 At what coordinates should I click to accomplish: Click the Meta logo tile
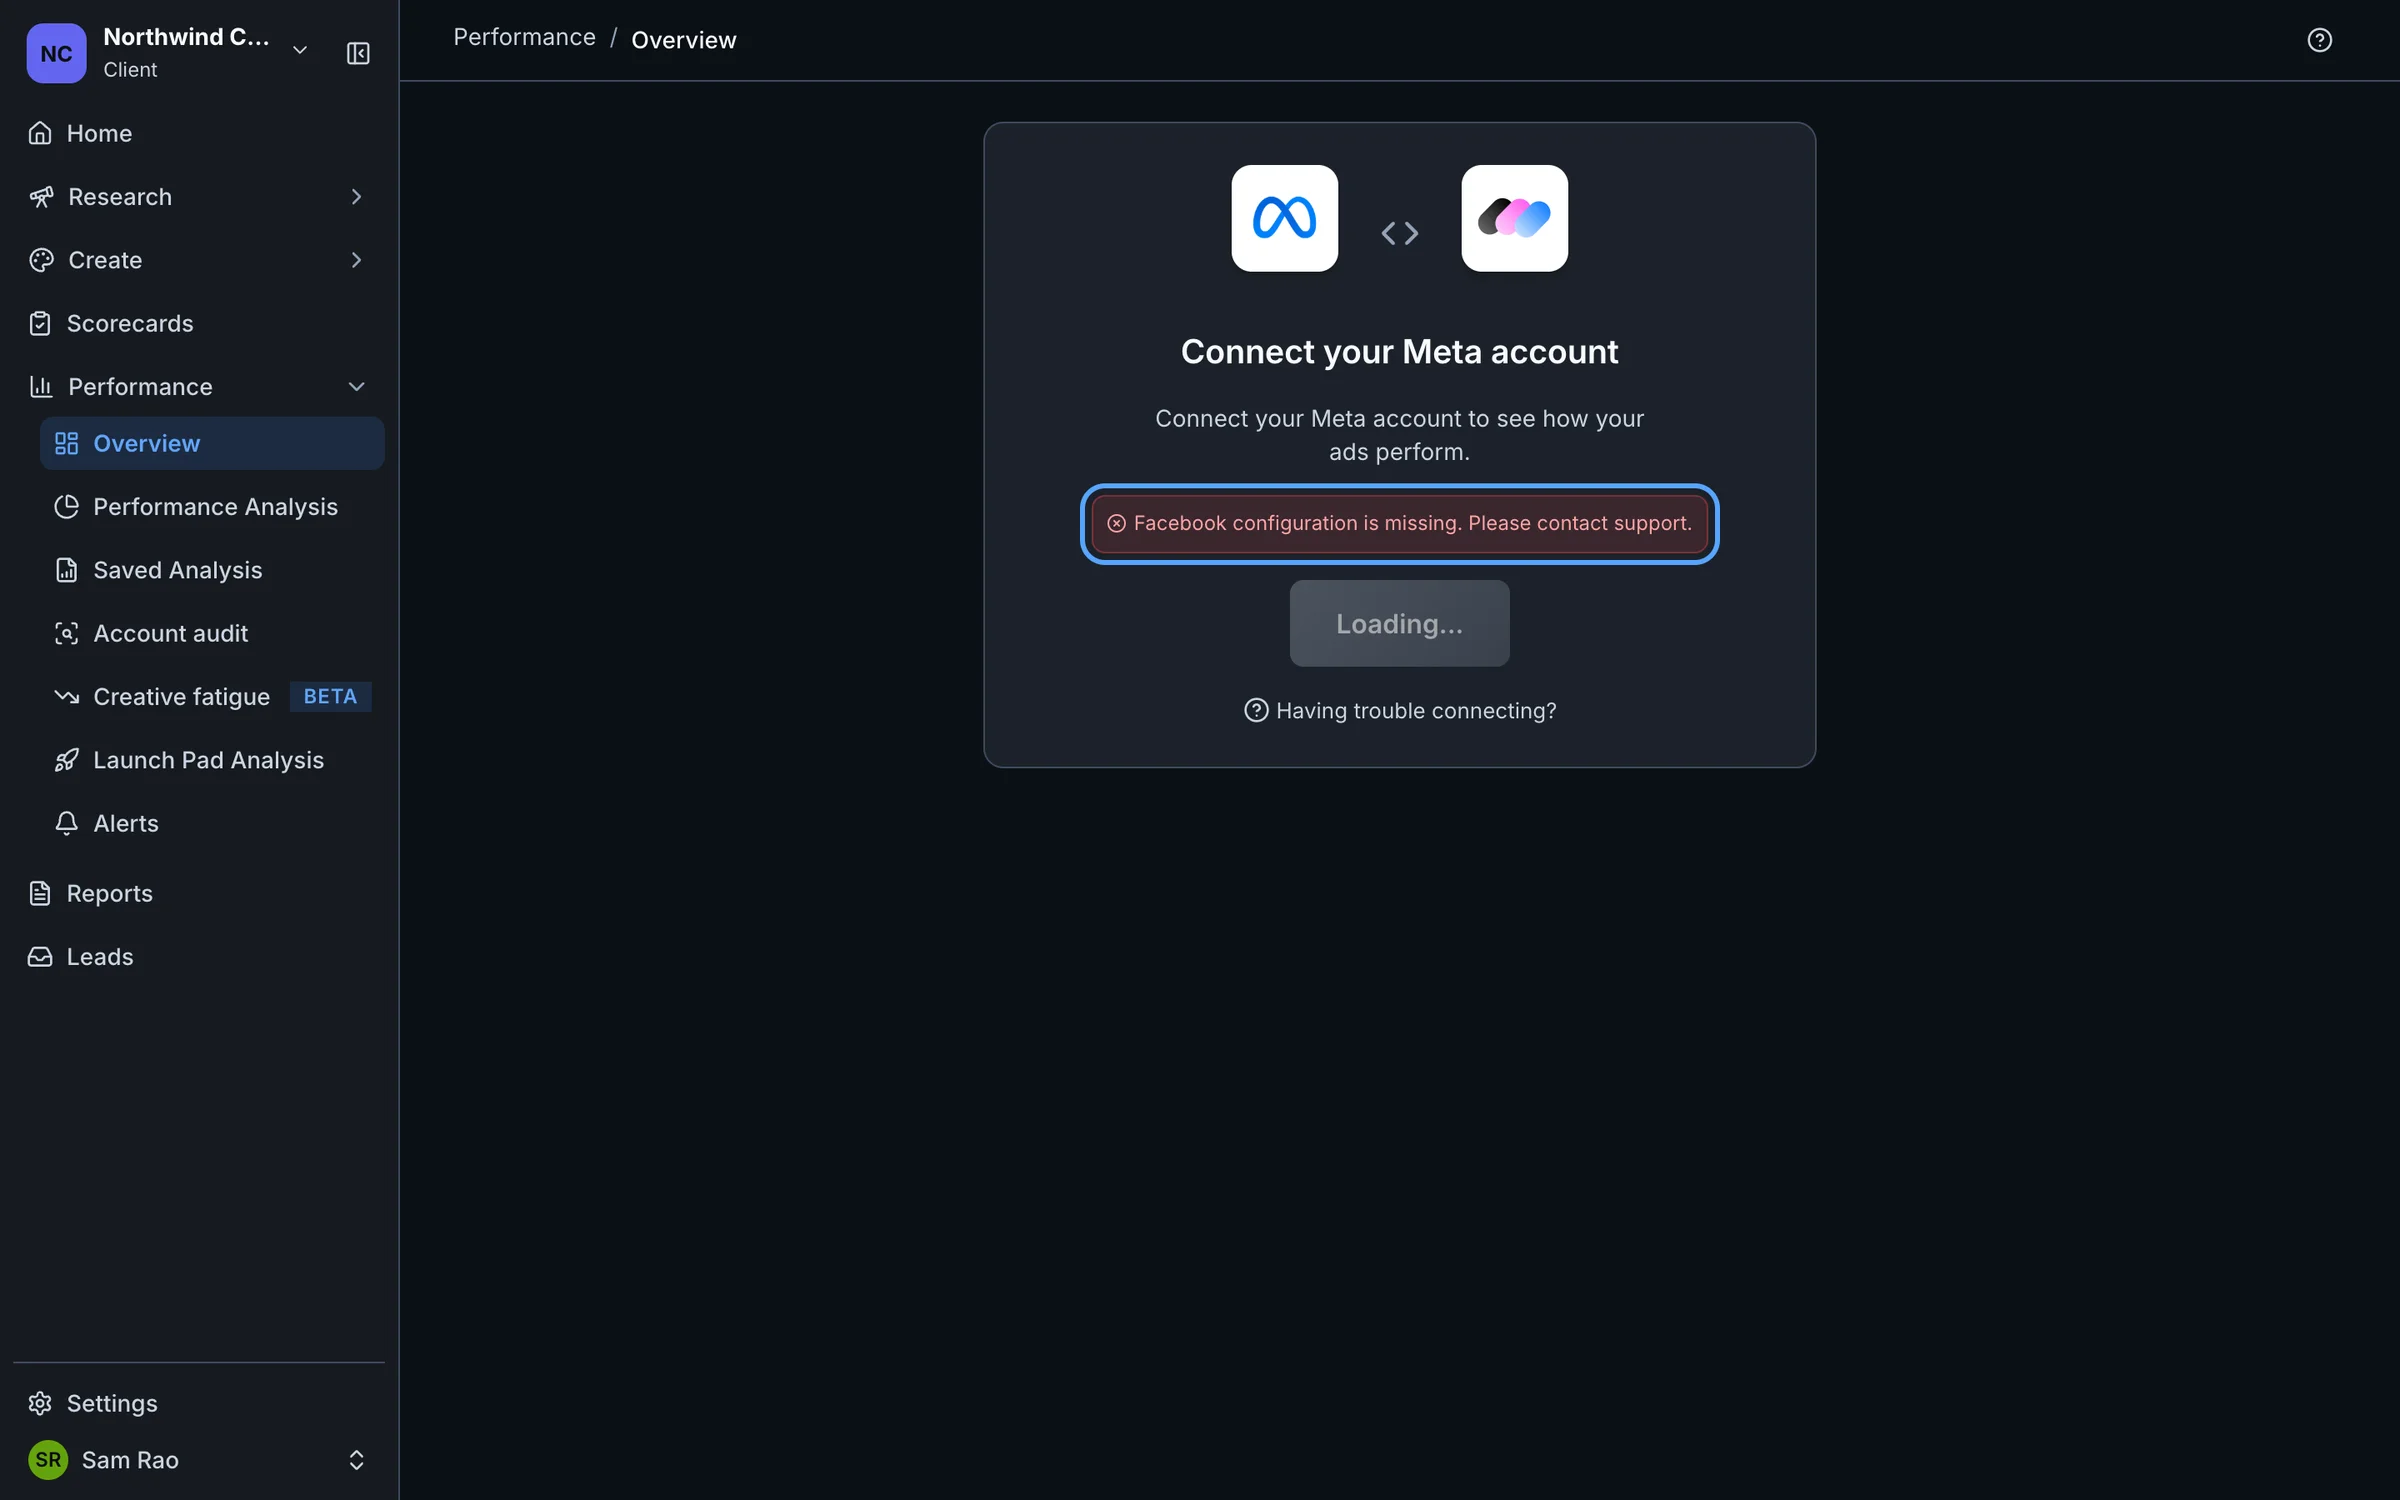click(1284, 218)
